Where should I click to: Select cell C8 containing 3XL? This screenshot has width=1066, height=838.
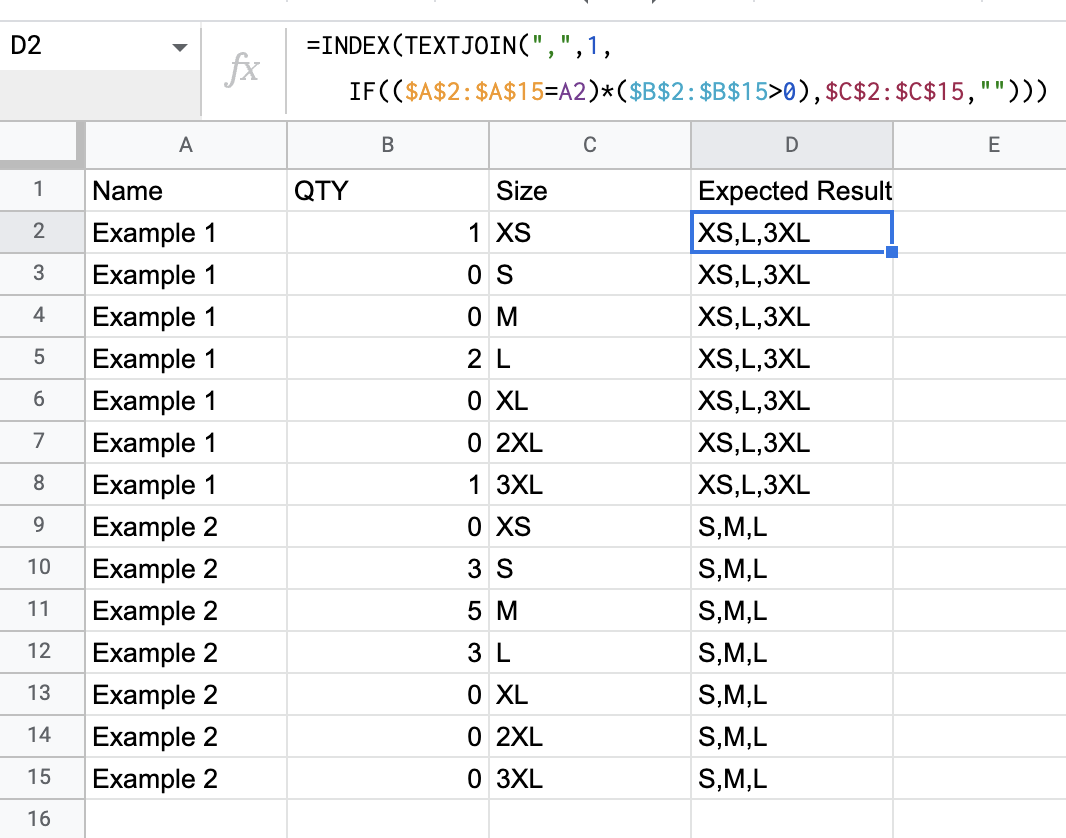(590, 485)
